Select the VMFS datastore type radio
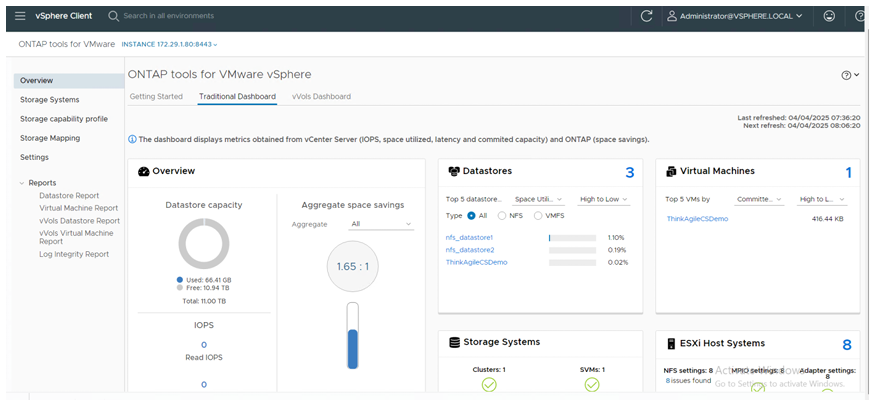This screenshot has width=878, height=403. 538,215
